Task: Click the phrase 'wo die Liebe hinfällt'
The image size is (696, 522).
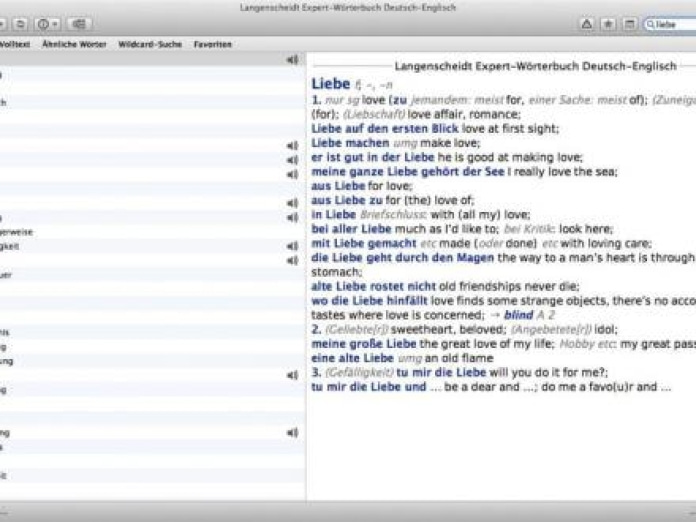Action: click(x=369, y=301)
